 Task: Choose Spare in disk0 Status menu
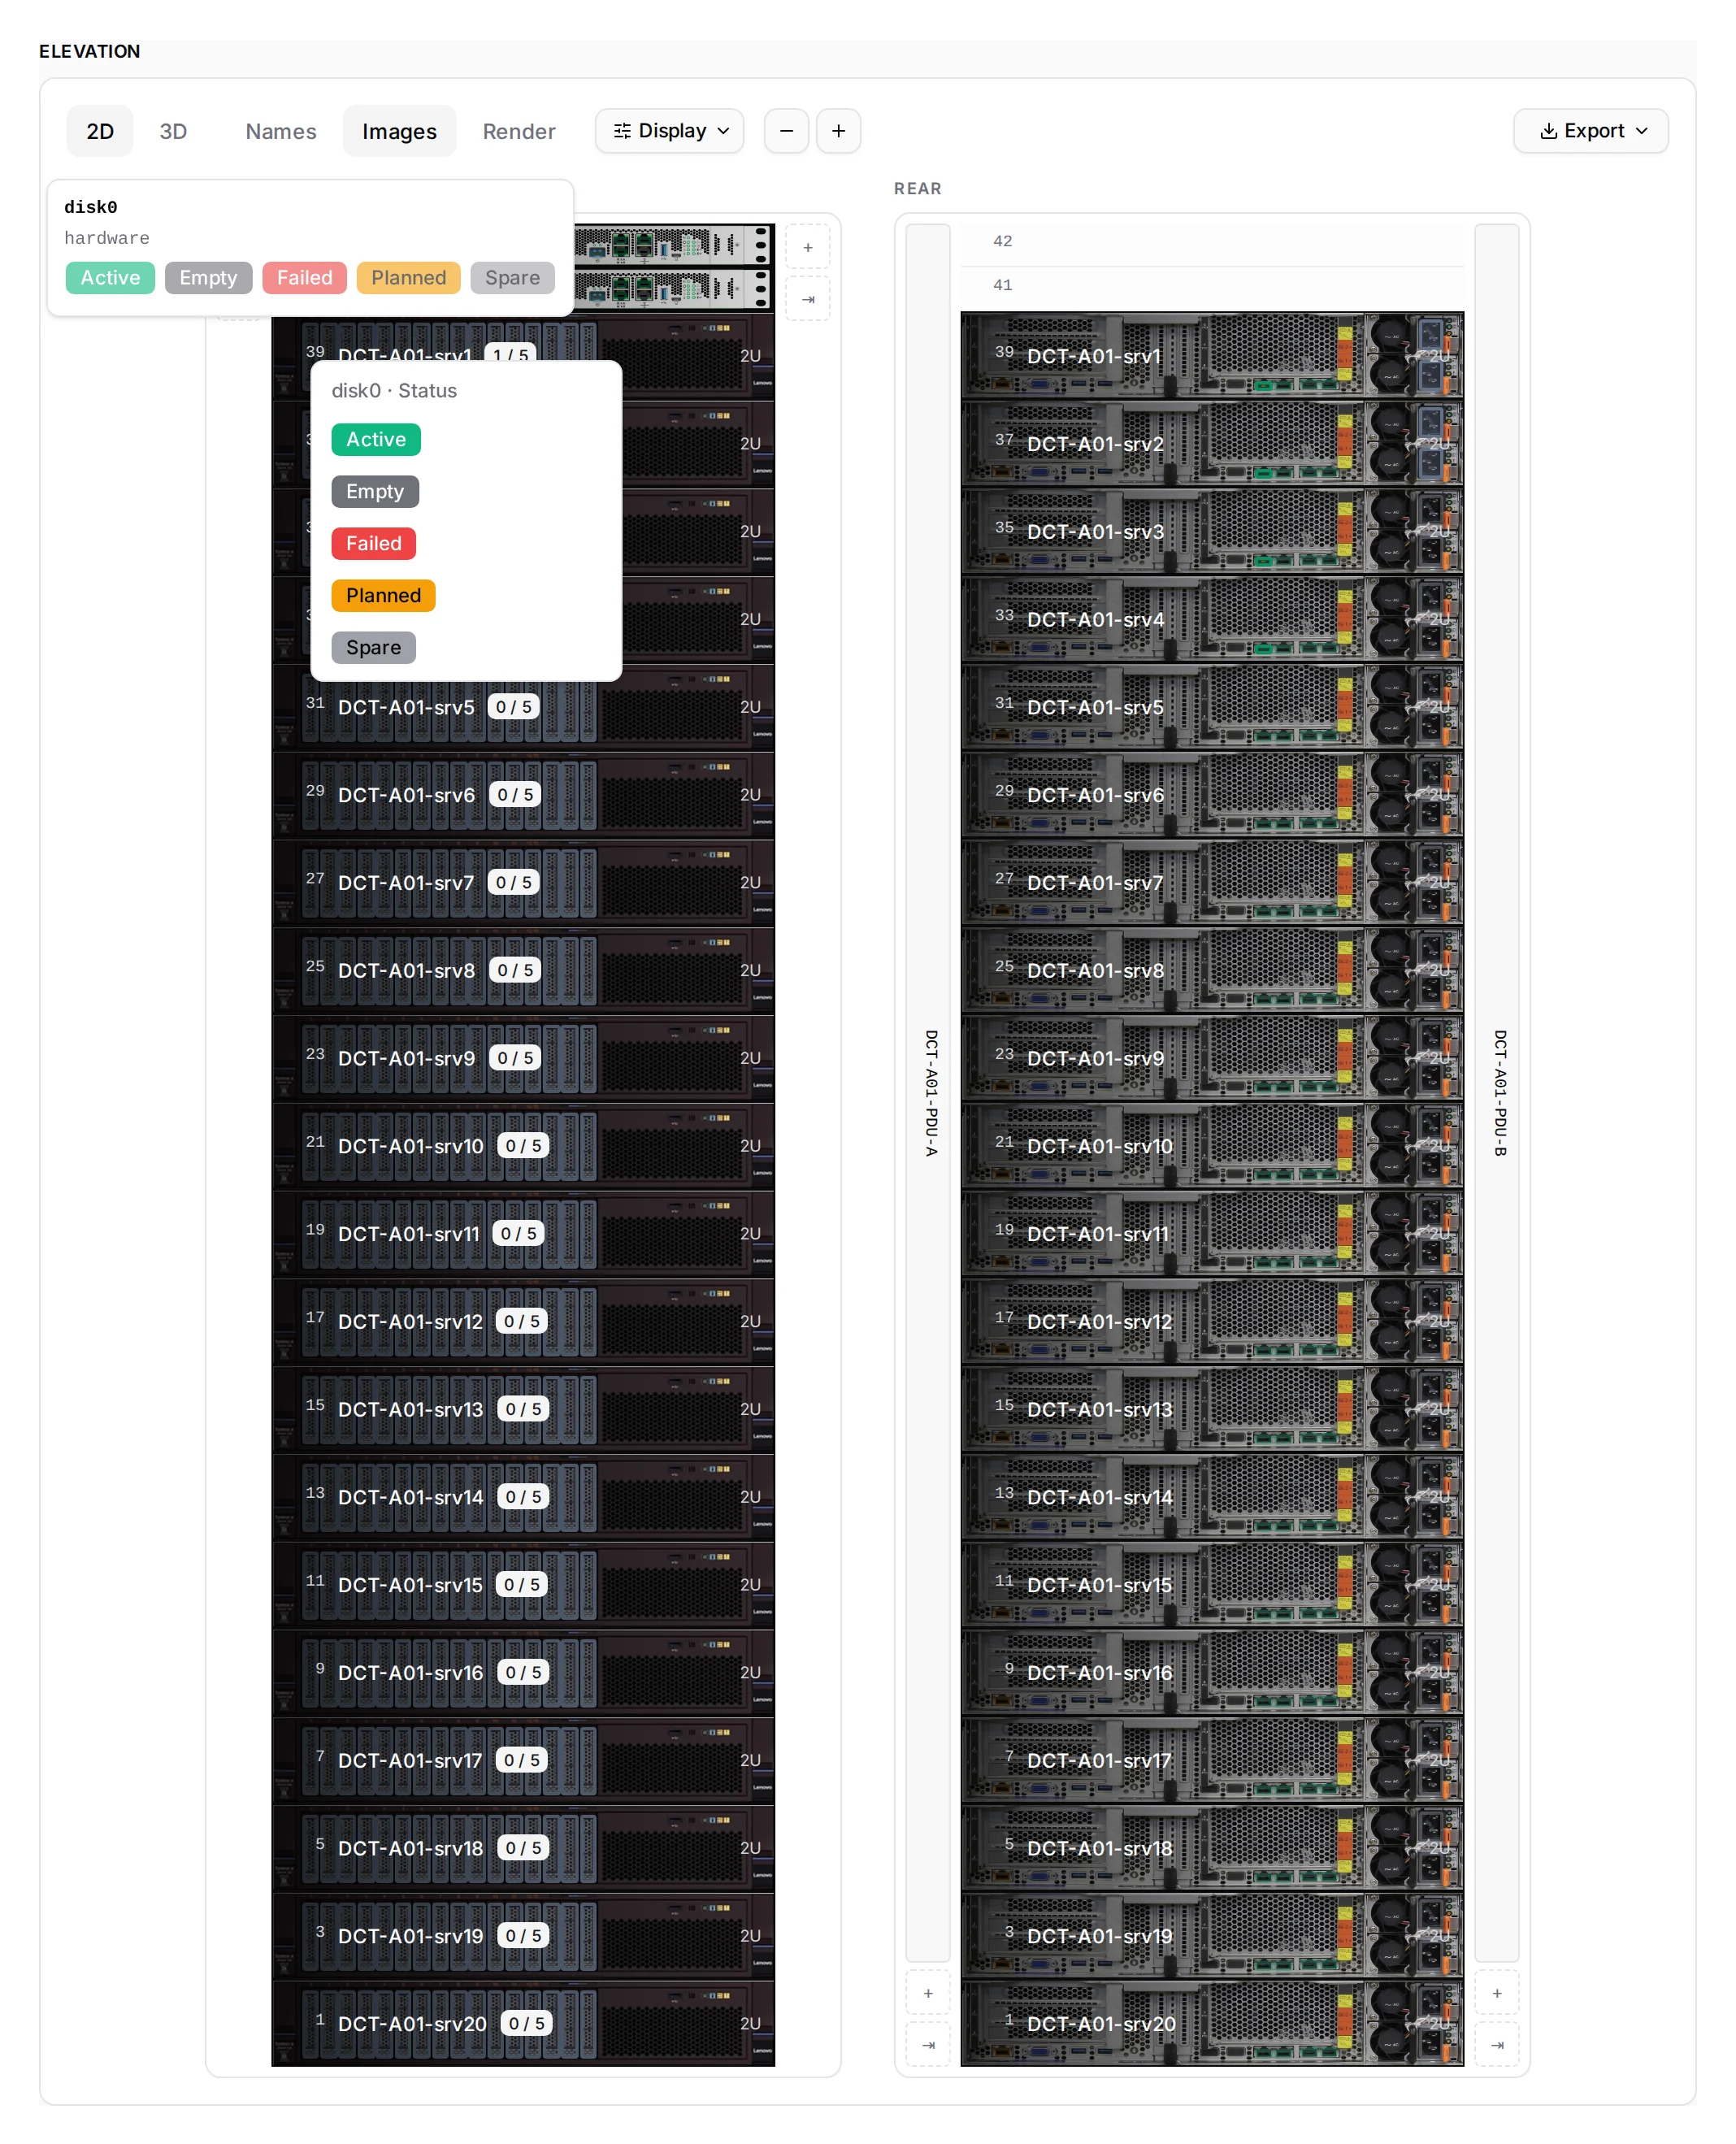pyautogui.click(x=373, y=647)
